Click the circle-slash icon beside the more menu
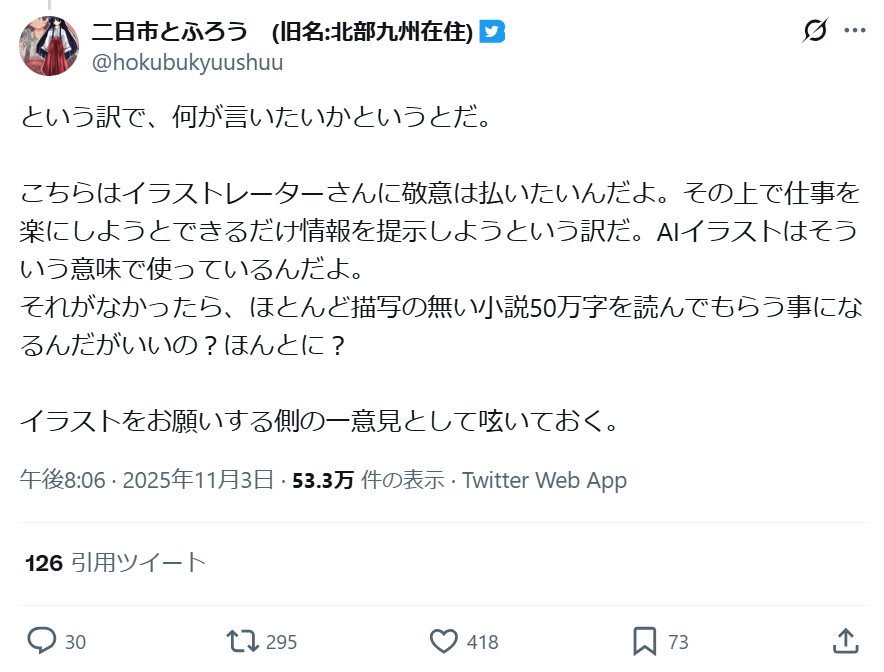Image resolution: width=884 pixels, height=672 pixels. (815, 32)
